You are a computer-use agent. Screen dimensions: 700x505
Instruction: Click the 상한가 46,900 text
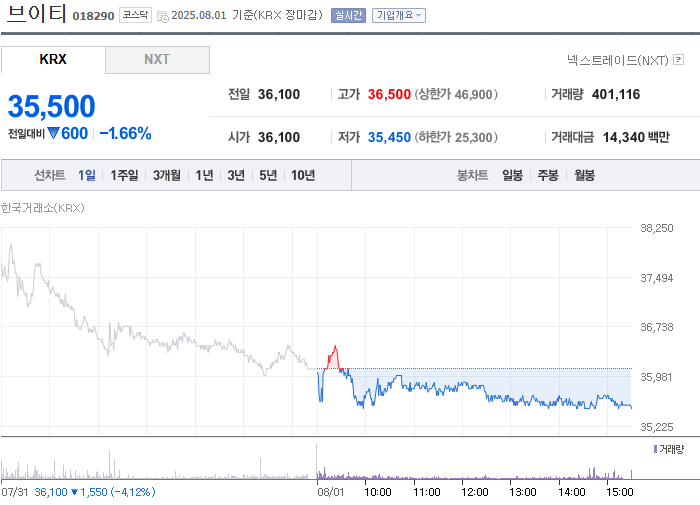point(456,94)
